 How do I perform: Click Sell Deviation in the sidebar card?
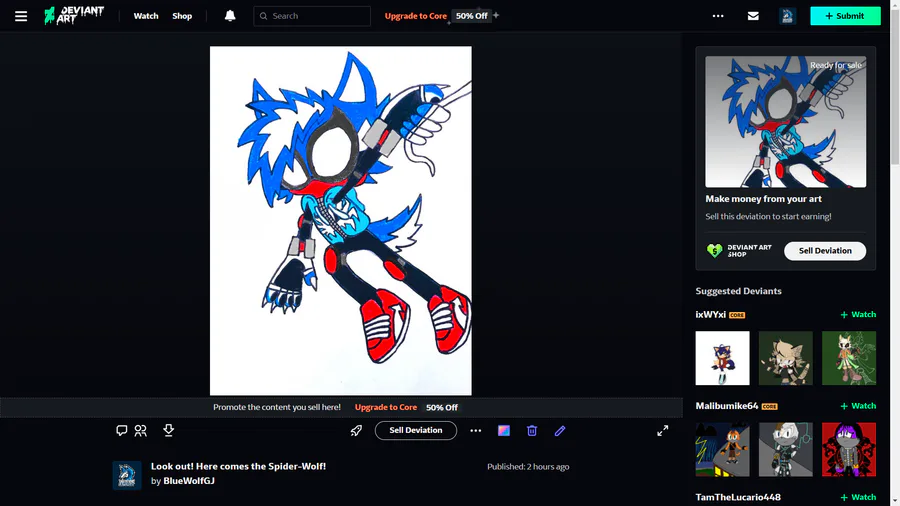pyautogui.click(x=825, y=251)
